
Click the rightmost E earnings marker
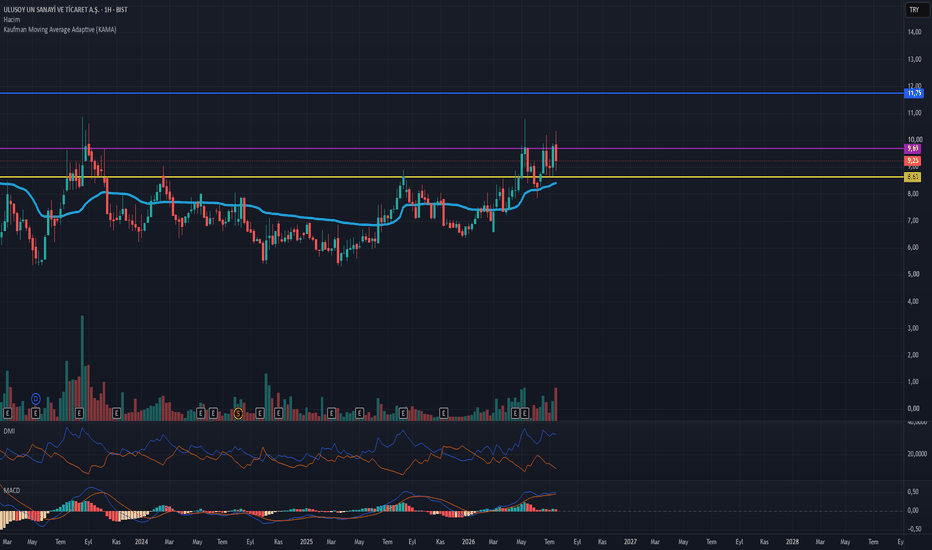click(x=524, y=413)
